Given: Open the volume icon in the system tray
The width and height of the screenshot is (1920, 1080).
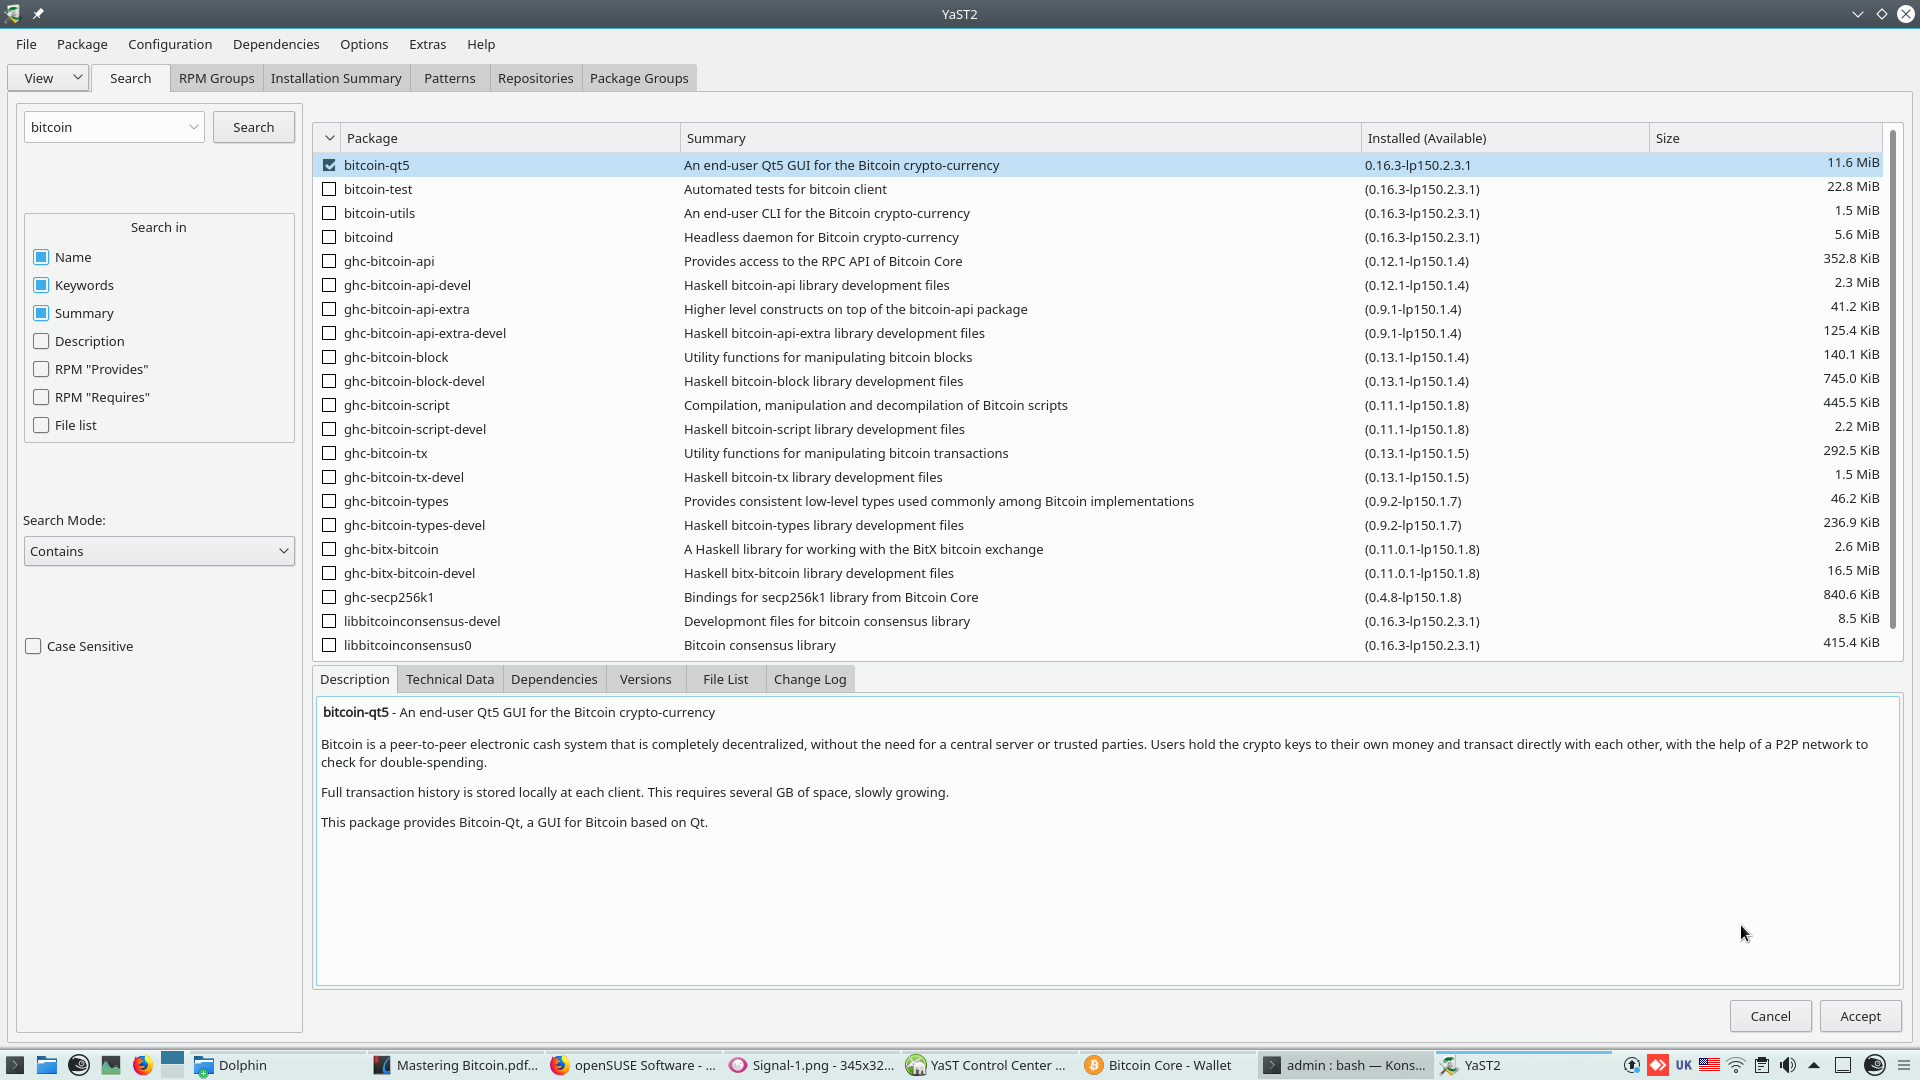Looking at the screenshot, I should [1788, 1065].
